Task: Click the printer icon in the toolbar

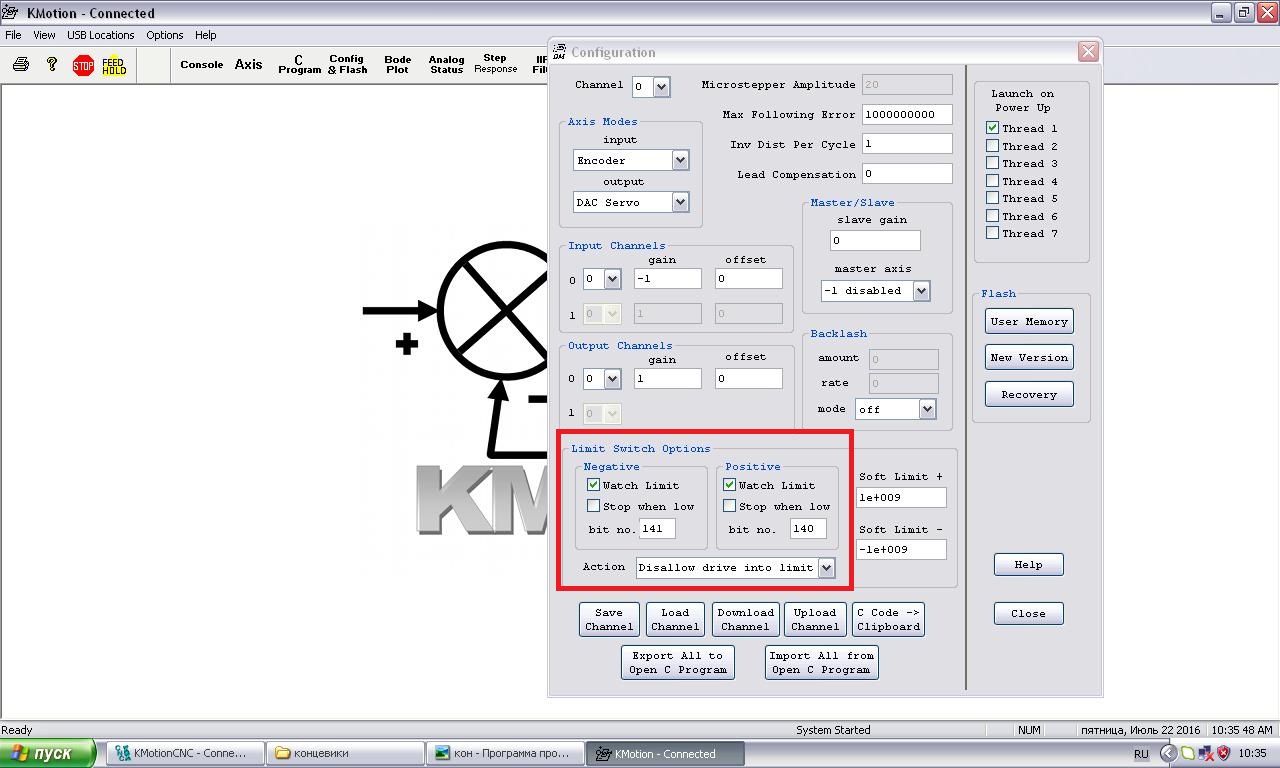Action: [21, 65]
